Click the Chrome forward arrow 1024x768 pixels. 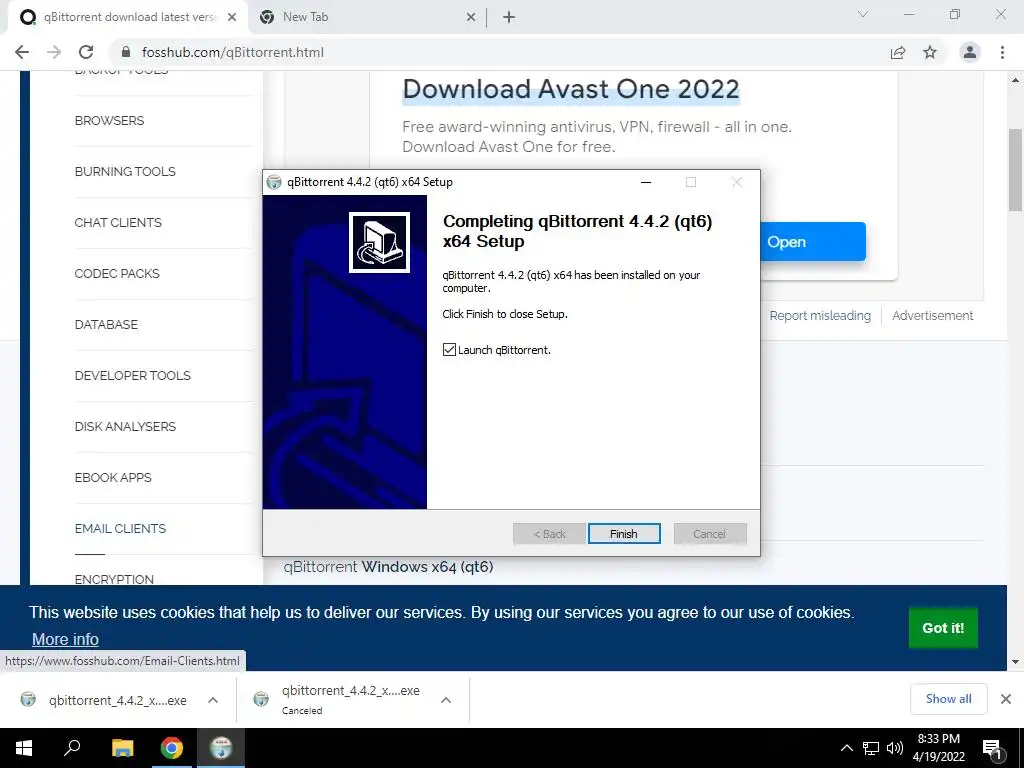tap(54, 52)
